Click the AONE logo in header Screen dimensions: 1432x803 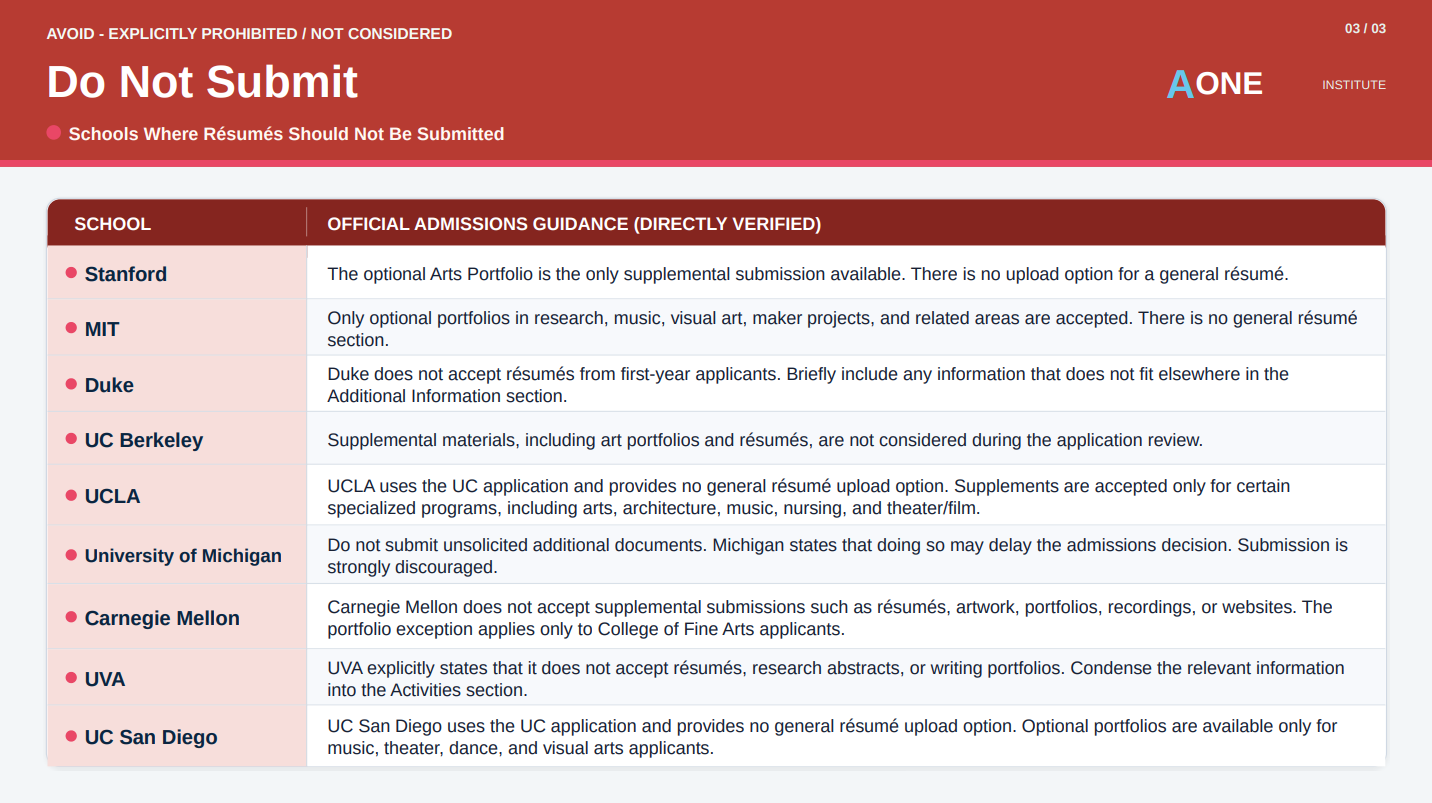coord(1215,84)
